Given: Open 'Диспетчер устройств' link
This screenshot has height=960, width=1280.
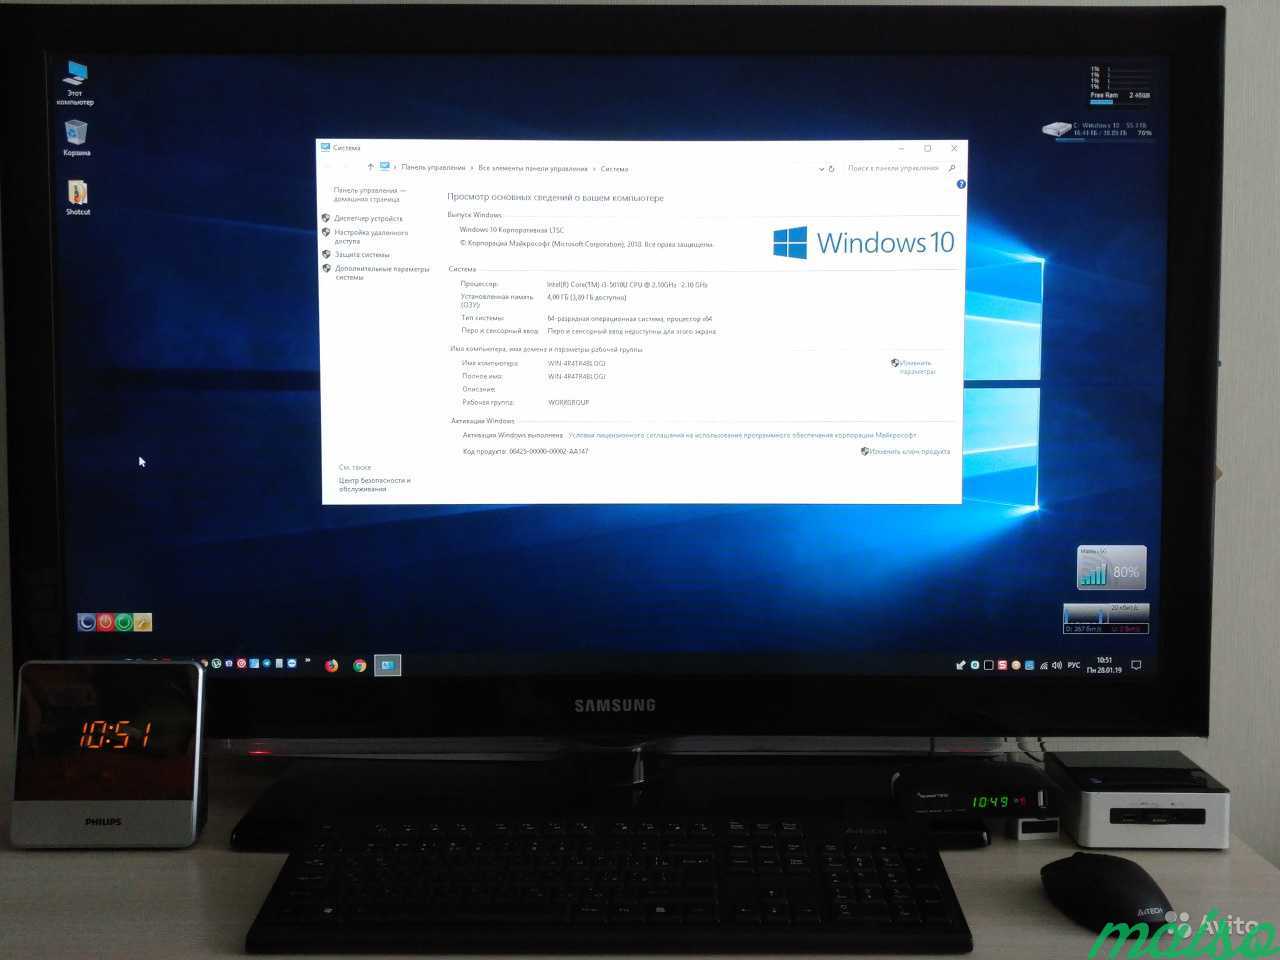Looking at the screenshot, I should tap(369, 218).
